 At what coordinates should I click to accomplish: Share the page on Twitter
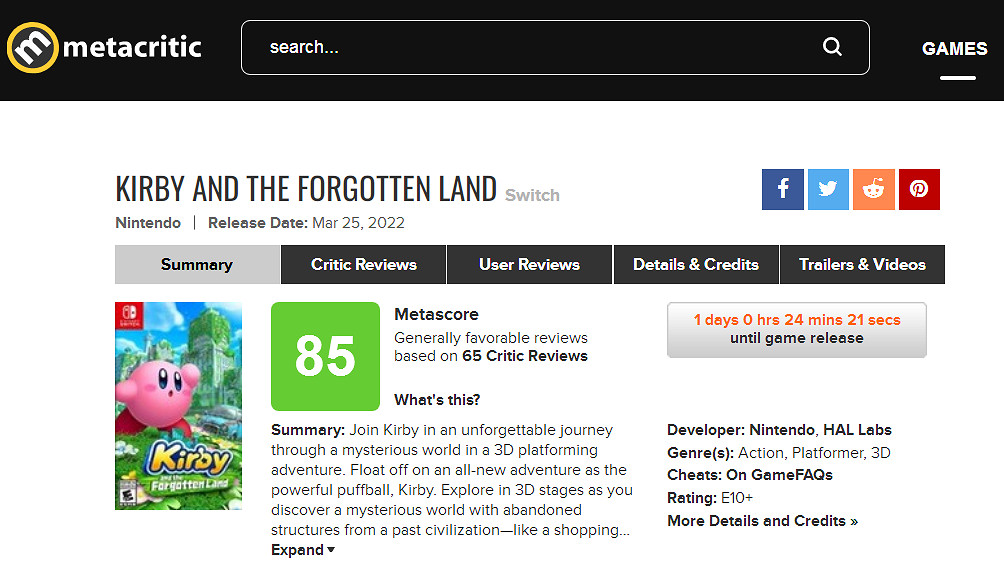828,189
